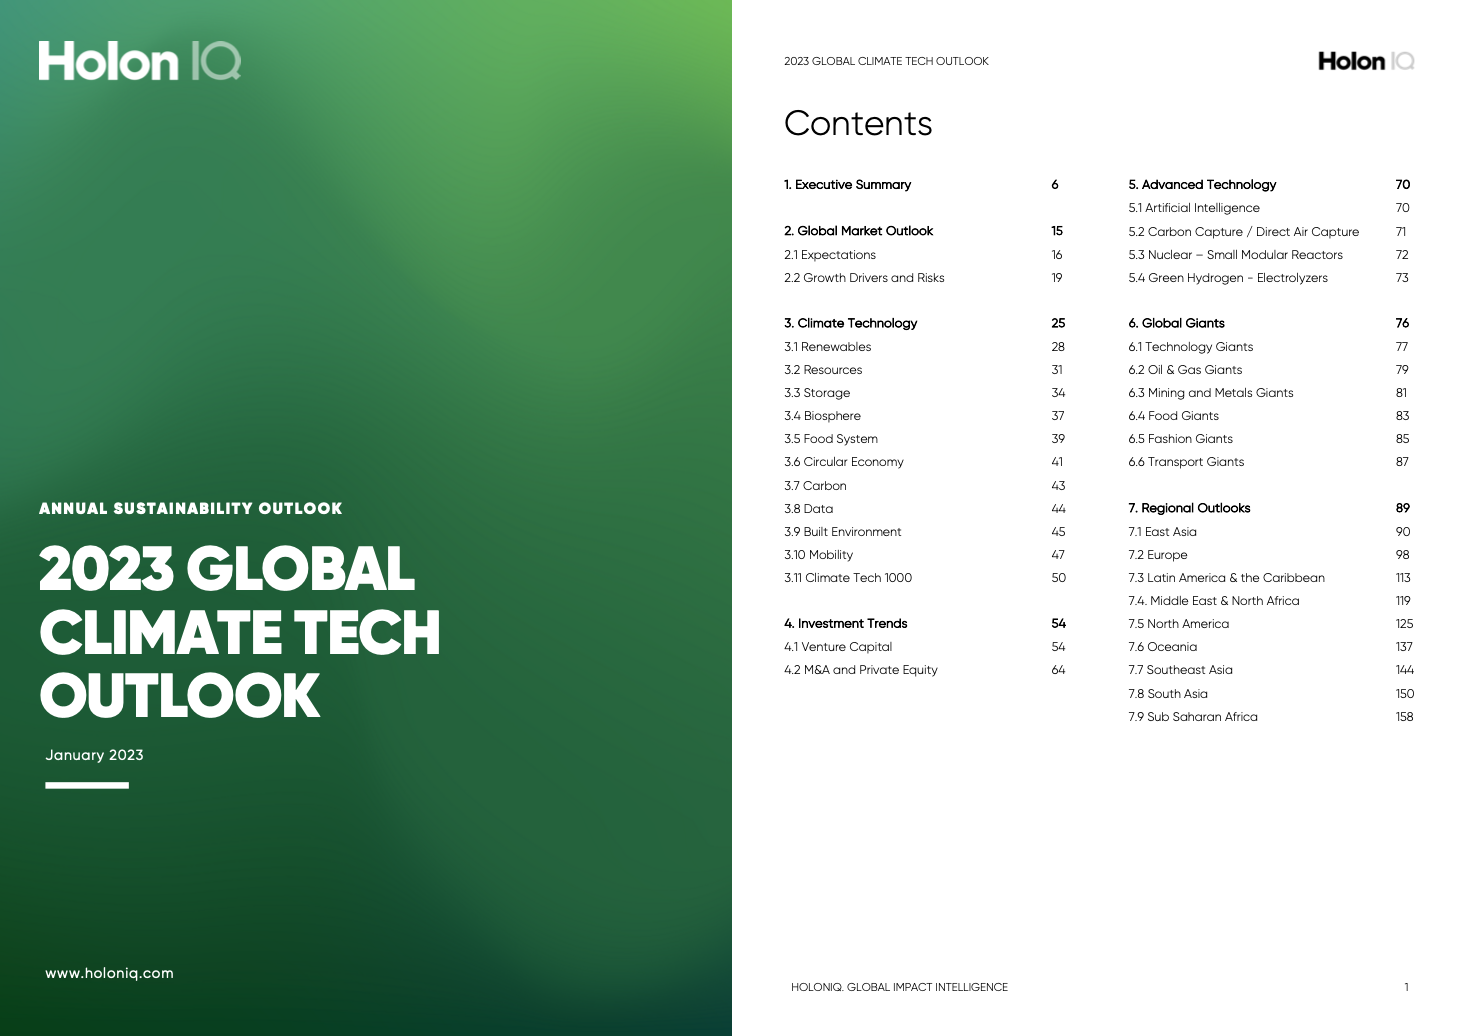1464x1036 pixels.
Task: Open 4.2 M&A and Private Equity
Action: pyautogui.click(x=861, y=669)
